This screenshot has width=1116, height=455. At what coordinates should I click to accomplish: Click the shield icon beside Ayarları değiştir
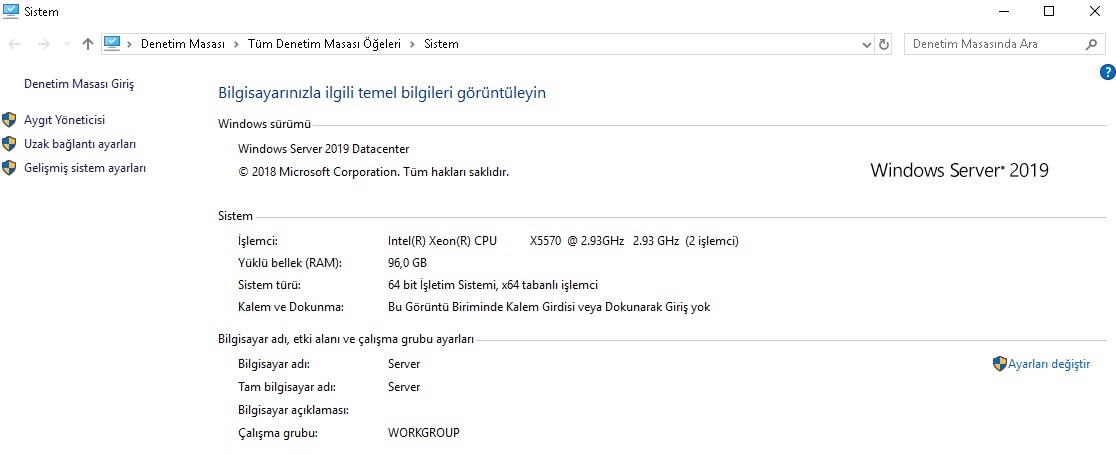(x=1000, y=364)
